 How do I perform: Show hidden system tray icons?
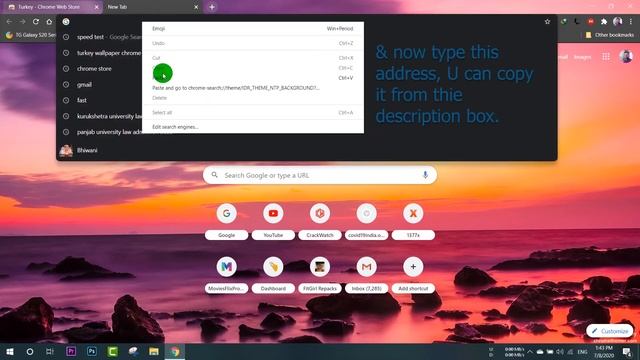click(x=530, y=351)
